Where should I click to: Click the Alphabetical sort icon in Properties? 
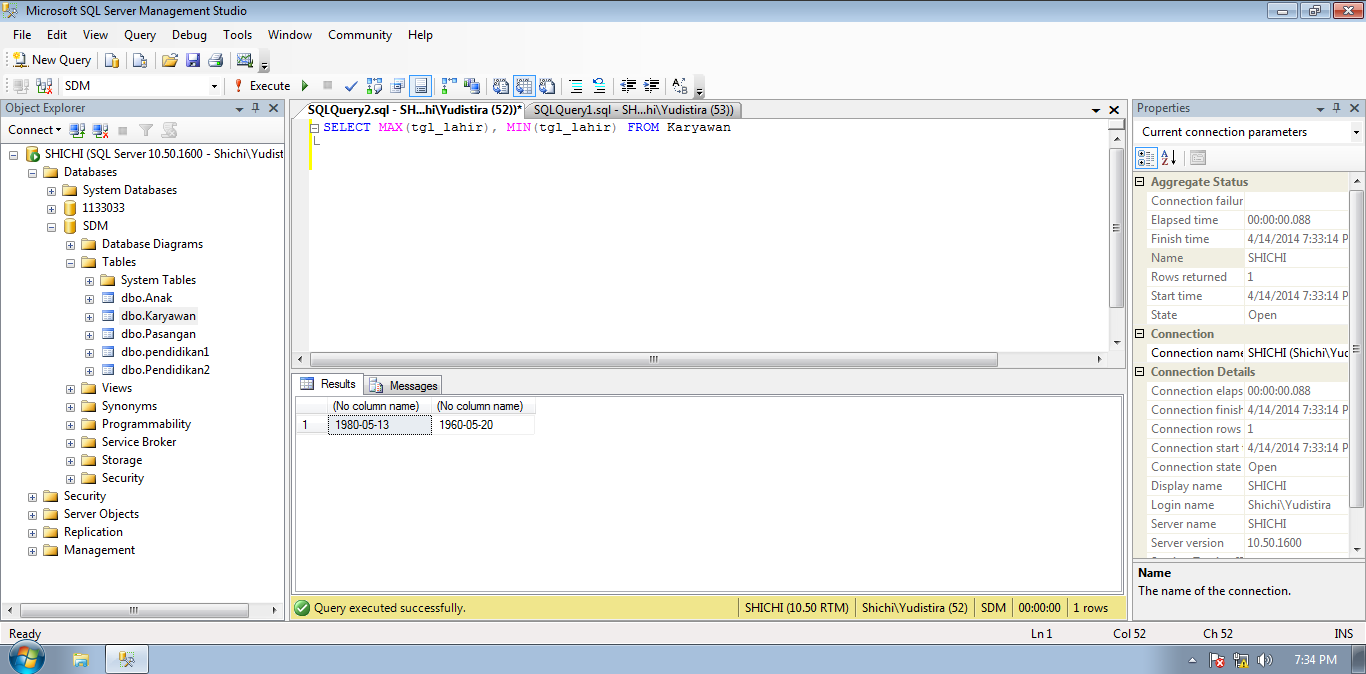pyautogui.click(x=1169, y=158)
